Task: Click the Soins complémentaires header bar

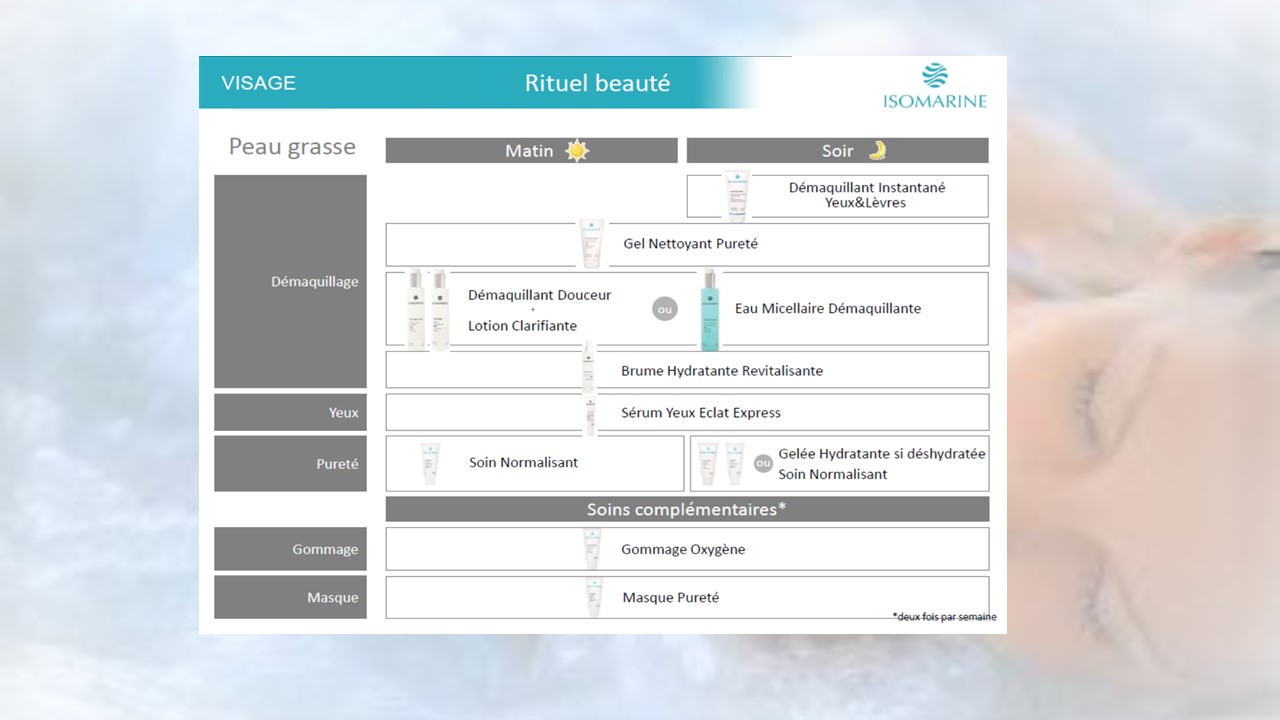Action: (x=687, y=509)
